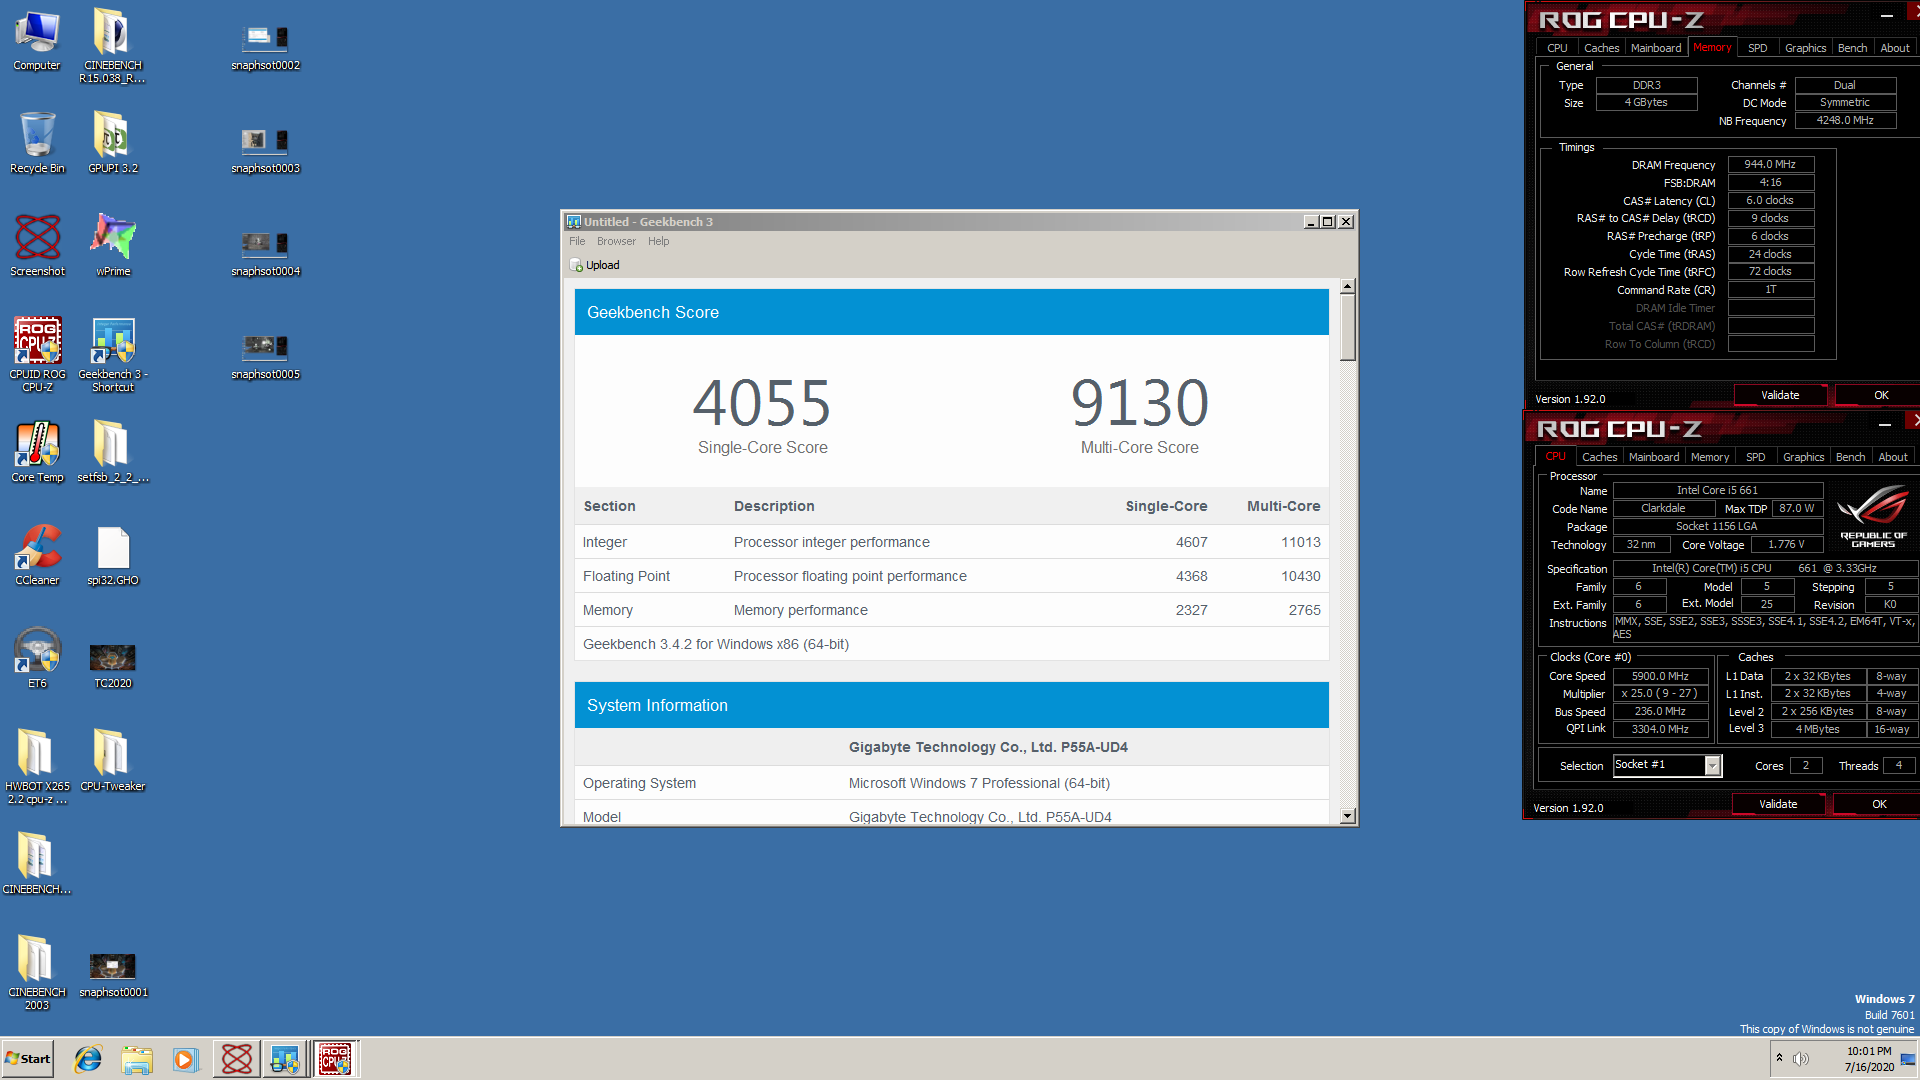Open Core Temp desktop shortcut
Screen dimensions: 1920x1080
point(37,452)
